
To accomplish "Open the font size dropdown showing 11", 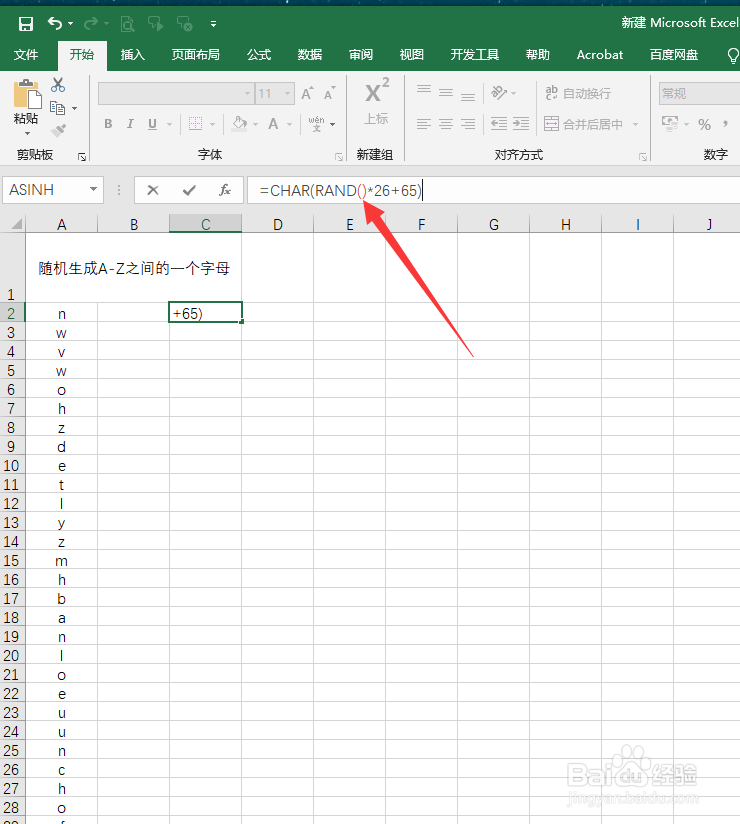I will pyautogui.click(x=287, y=94).
